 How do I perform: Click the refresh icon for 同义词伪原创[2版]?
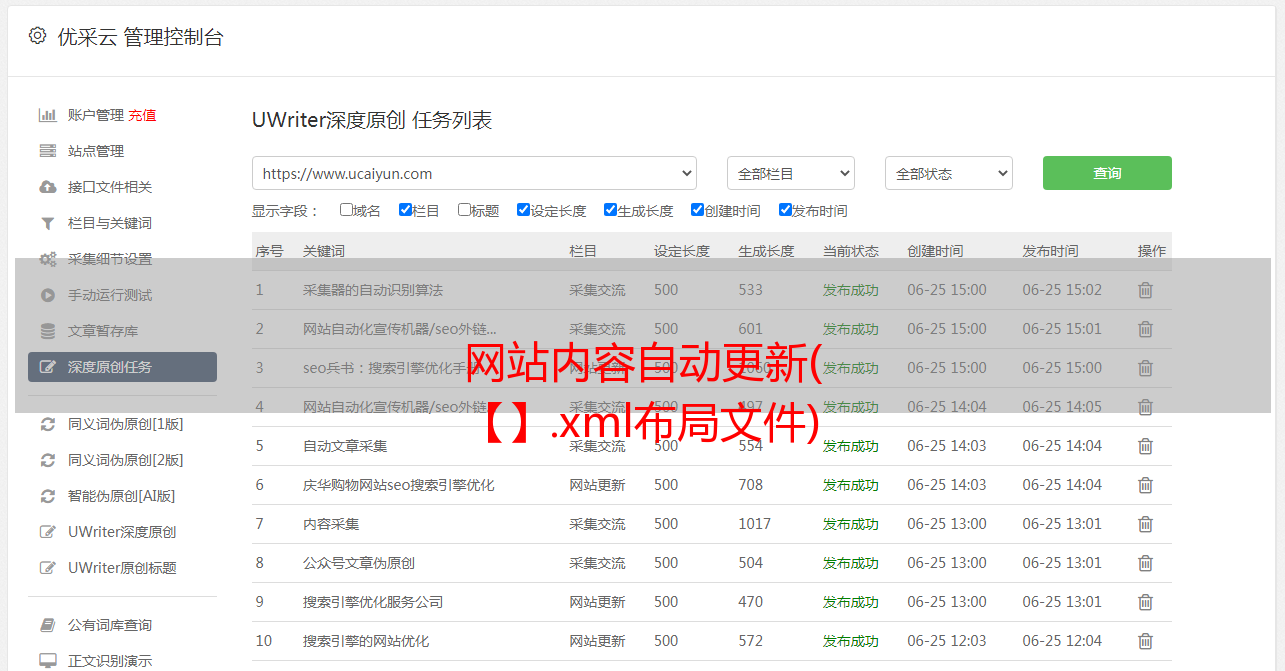point(47,460)
